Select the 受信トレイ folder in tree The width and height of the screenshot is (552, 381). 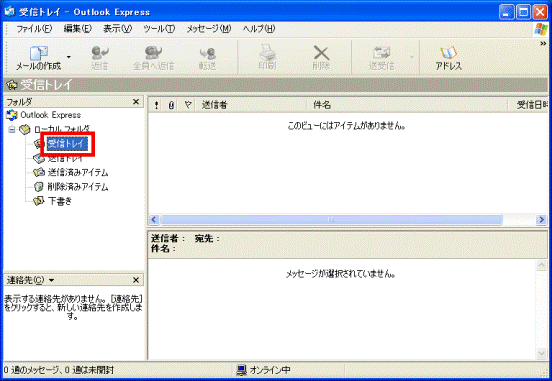coord(66,144)
